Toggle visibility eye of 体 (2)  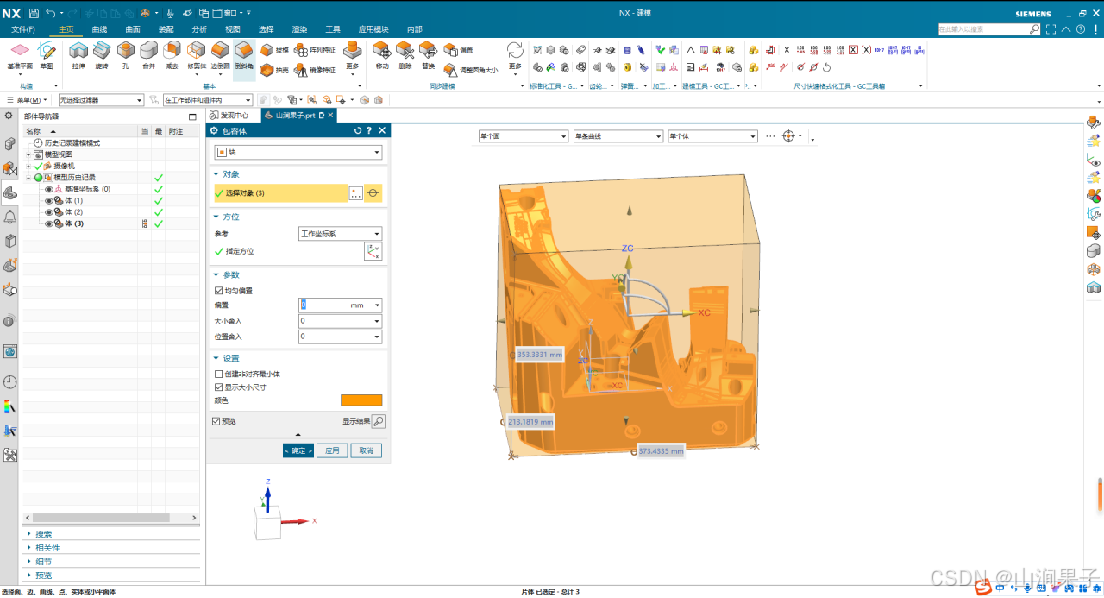[x=49, y=212]
